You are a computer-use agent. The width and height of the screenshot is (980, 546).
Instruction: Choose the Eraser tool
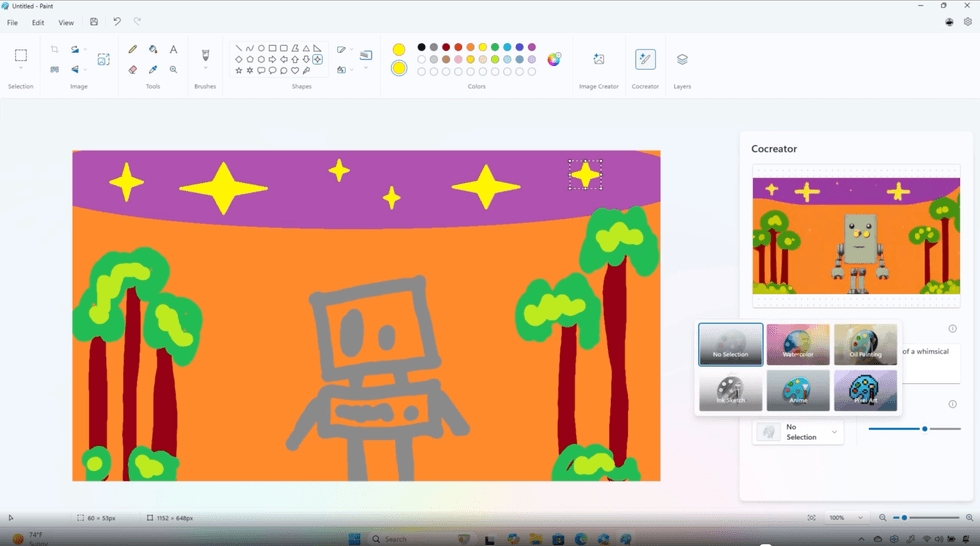[x=132, y=70]
